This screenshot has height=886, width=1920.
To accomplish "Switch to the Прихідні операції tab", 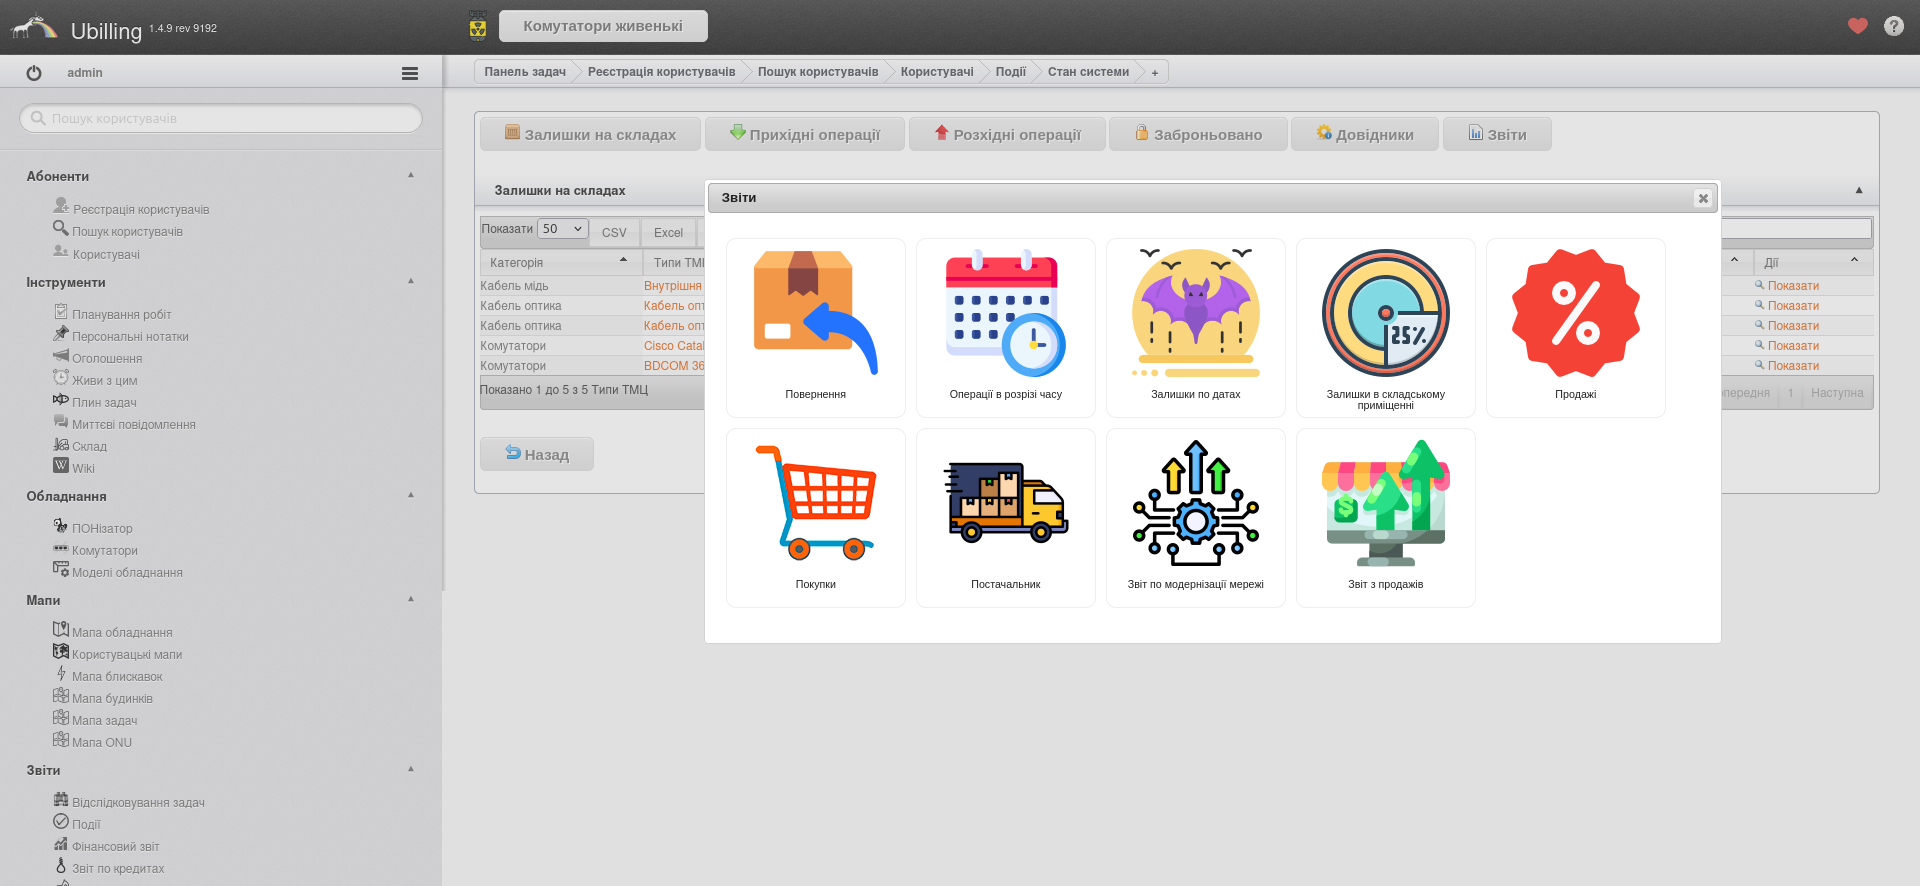I will click(x=804, y=134).
